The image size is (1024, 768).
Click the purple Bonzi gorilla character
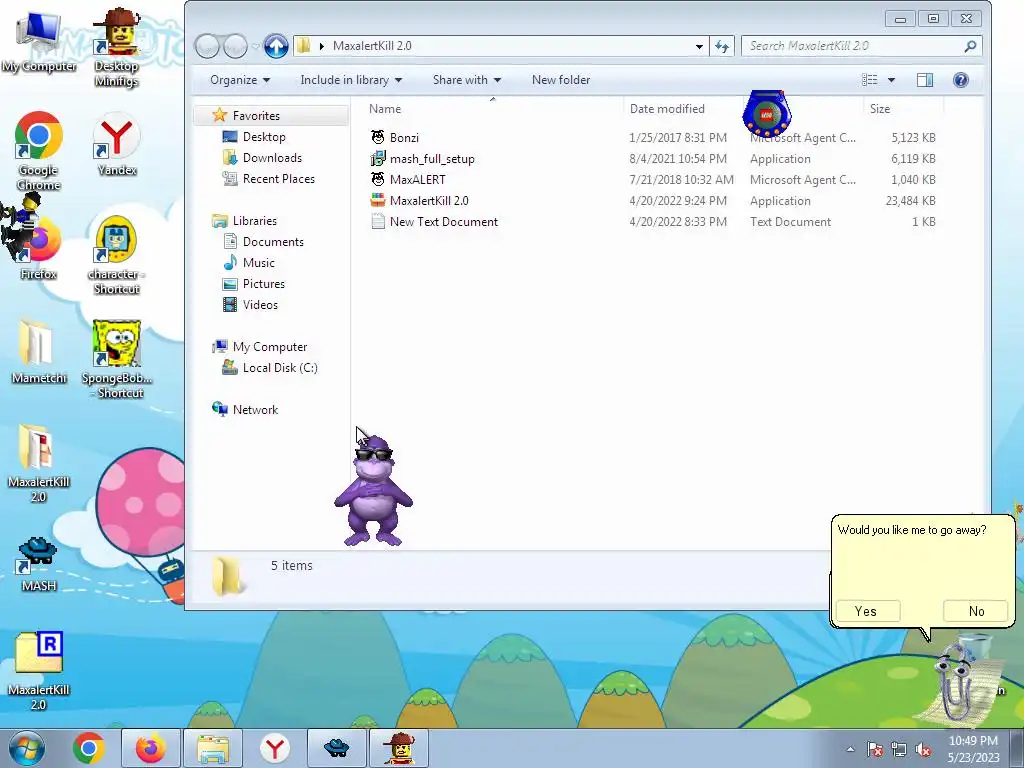tap(373, 490)
